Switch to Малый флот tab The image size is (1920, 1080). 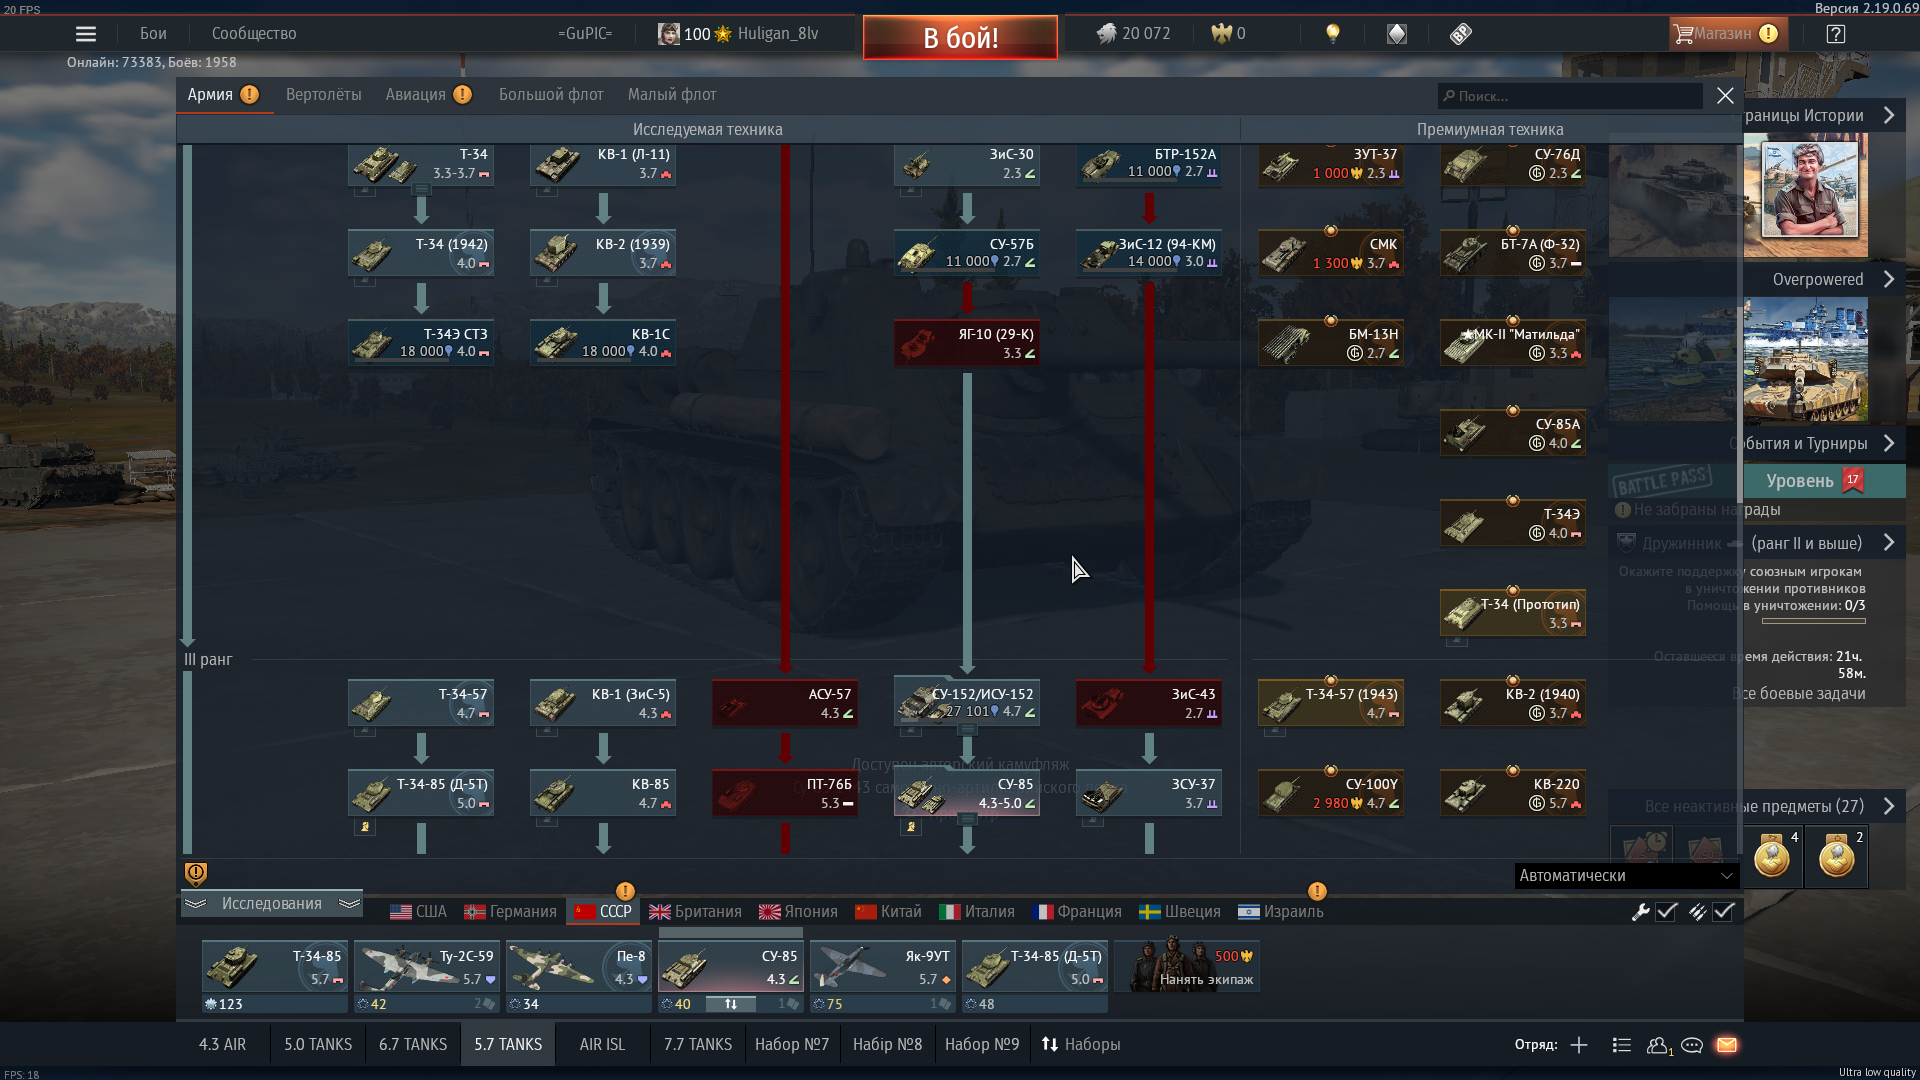[672, 95]
